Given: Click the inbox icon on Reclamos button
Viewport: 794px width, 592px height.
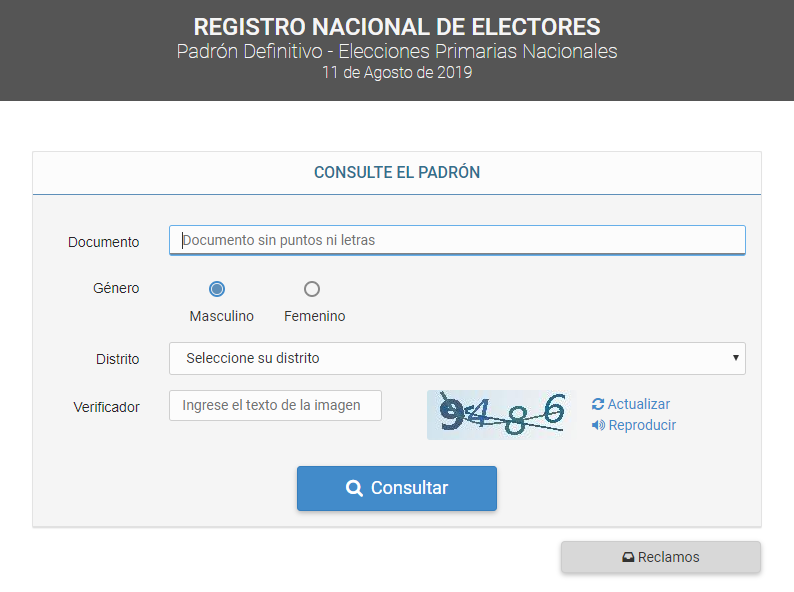Looking at the screenshot, I should pos(628,557).
